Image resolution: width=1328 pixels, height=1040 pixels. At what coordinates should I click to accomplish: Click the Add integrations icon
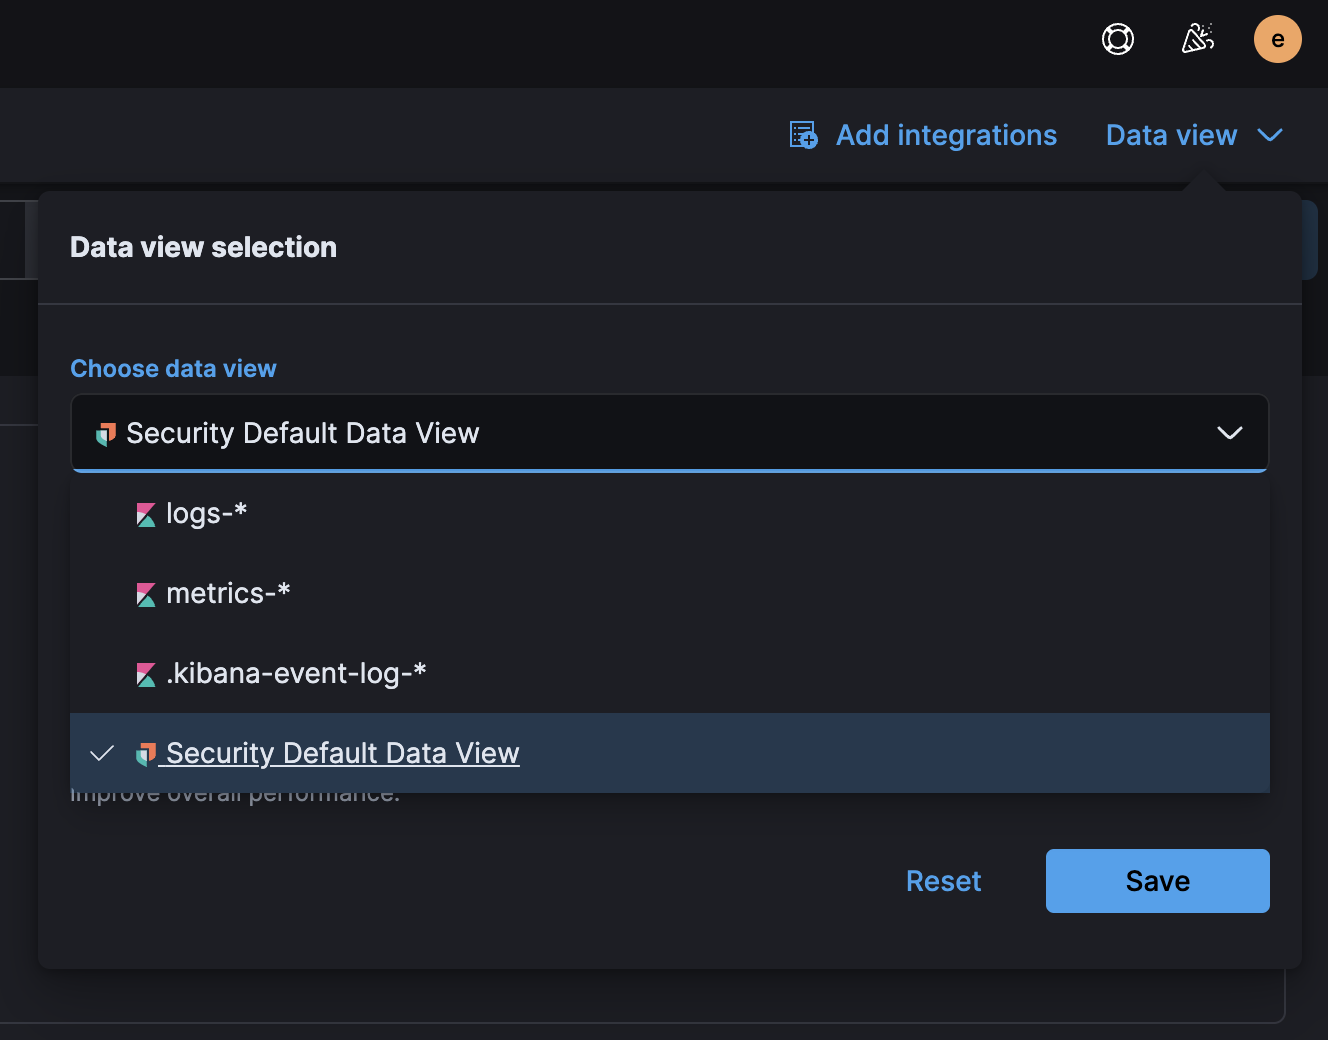click(x=801, y=134)
